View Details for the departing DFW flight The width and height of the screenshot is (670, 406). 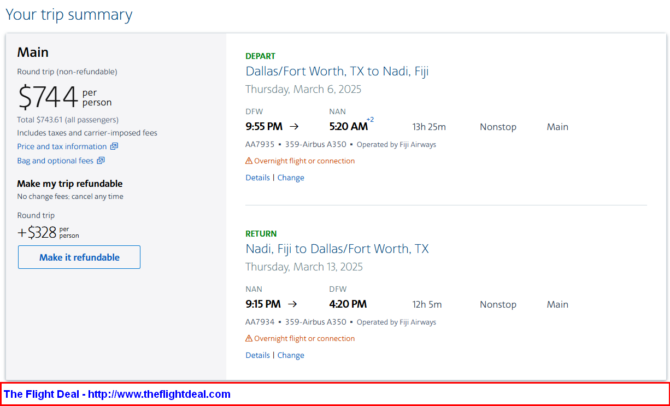tap(257, 178)
